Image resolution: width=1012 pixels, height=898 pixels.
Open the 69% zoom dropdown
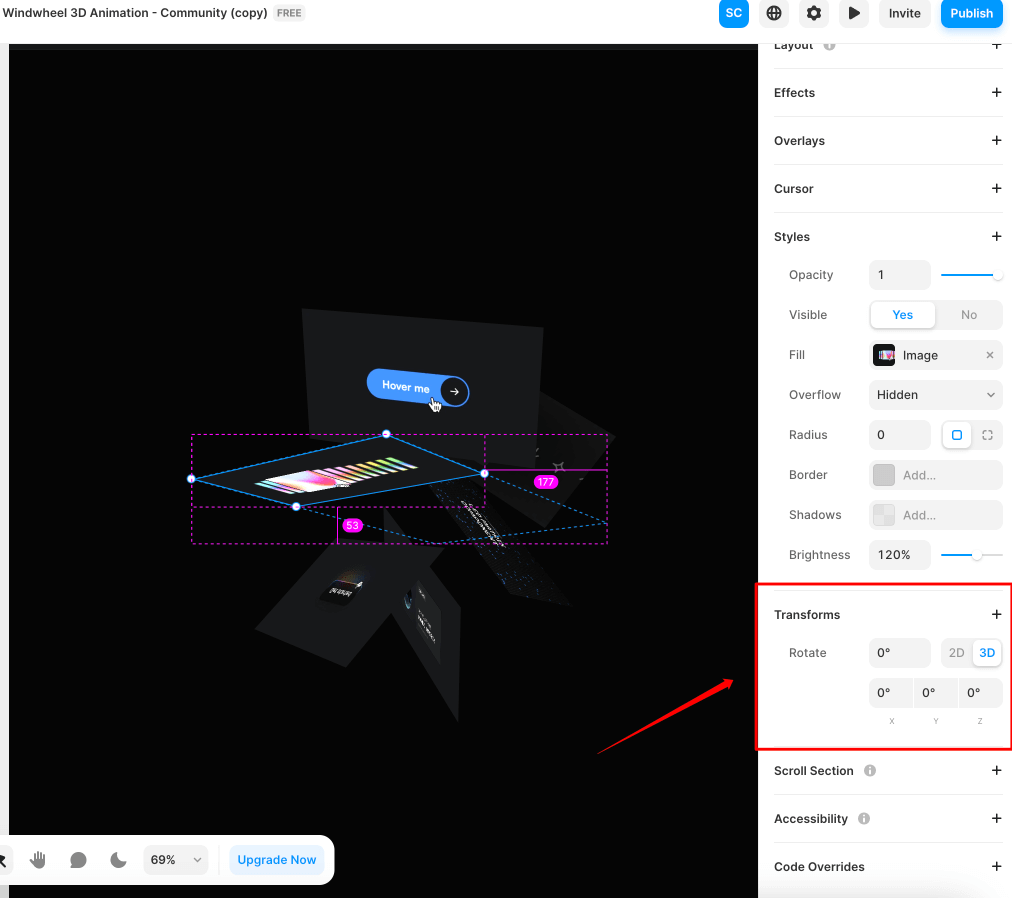coord(177,860)
